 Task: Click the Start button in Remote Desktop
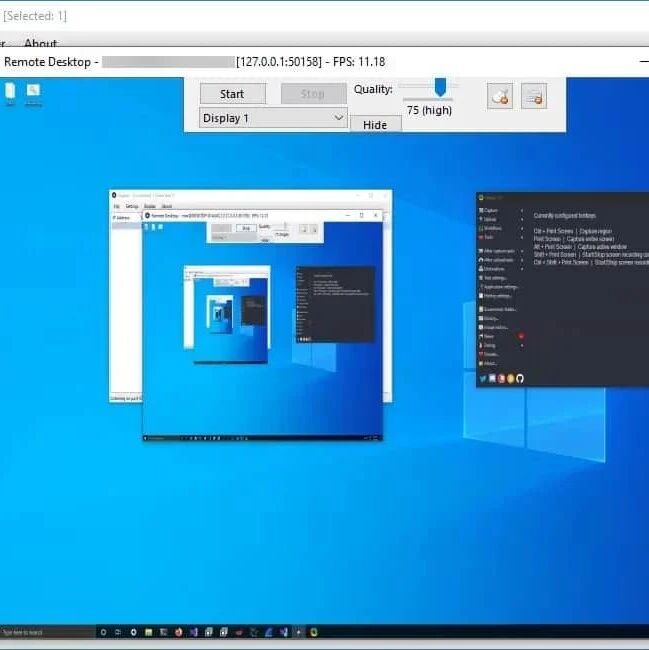232,94
